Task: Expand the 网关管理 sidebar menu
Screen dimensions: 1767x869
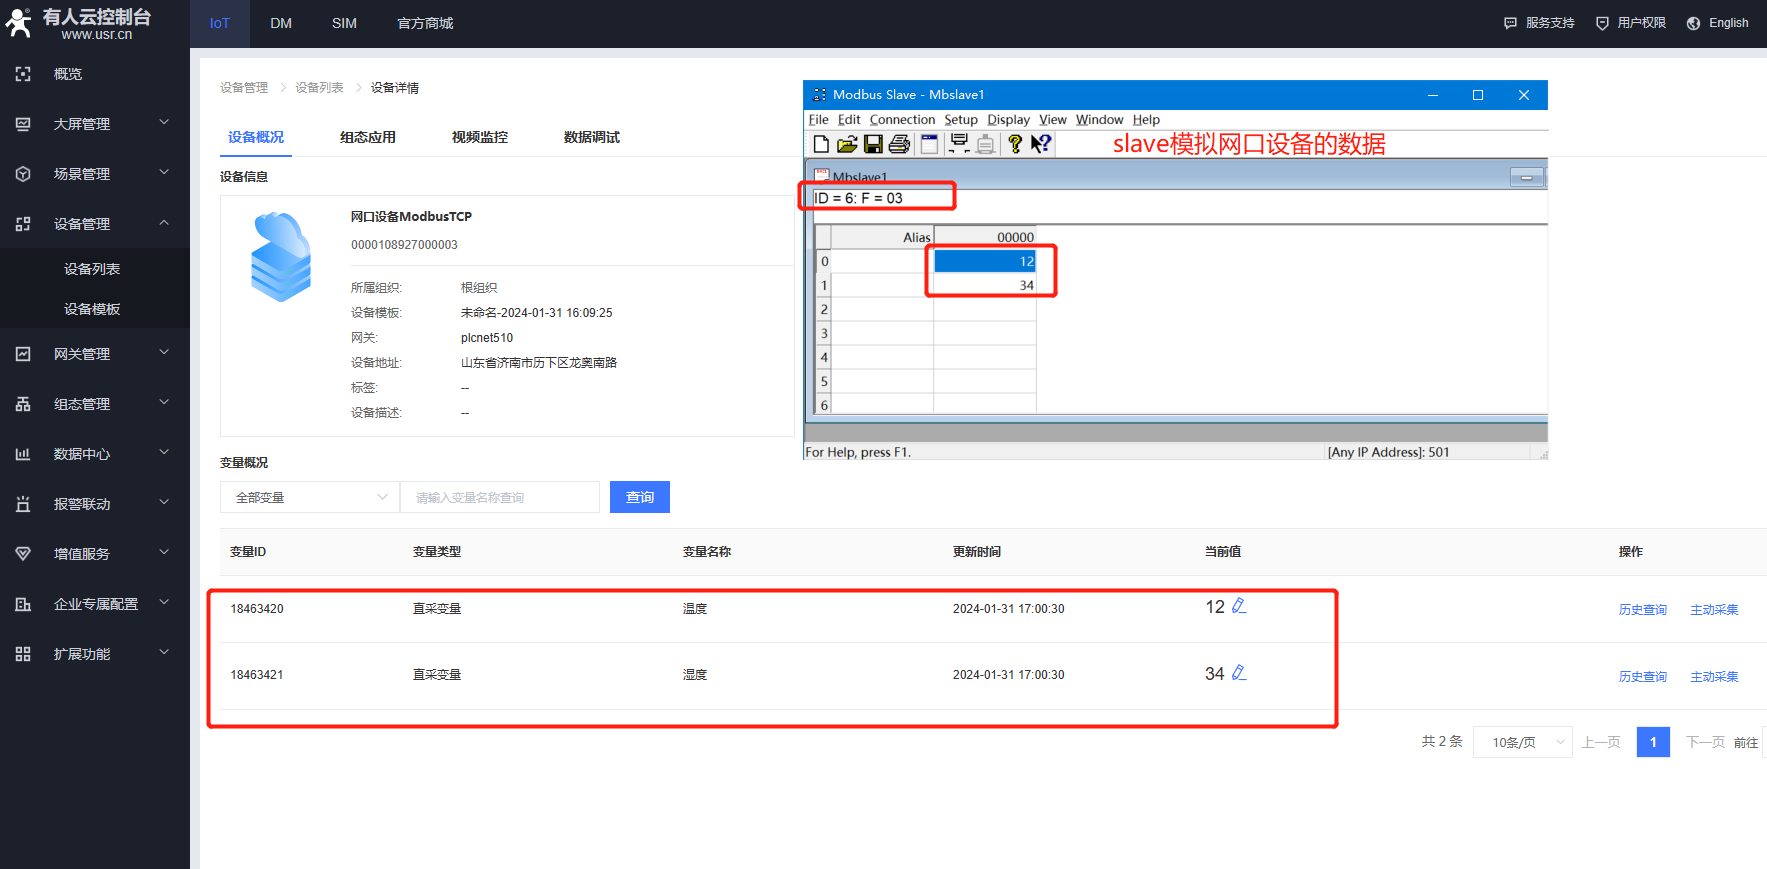Action: coord(164,353)
